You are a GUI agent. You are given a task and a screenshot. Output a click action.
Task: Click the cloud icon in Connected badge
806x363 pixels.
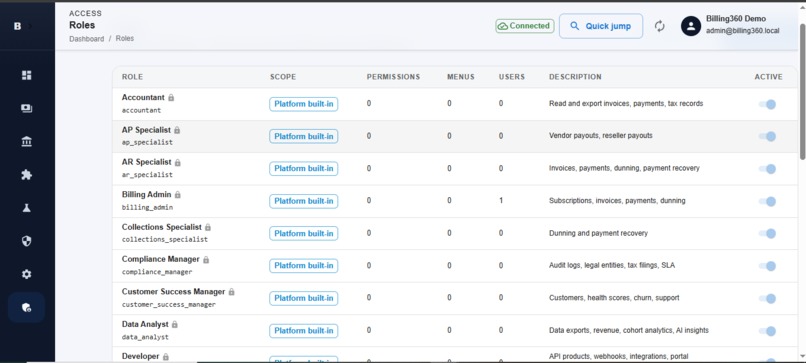coord(503,26)
